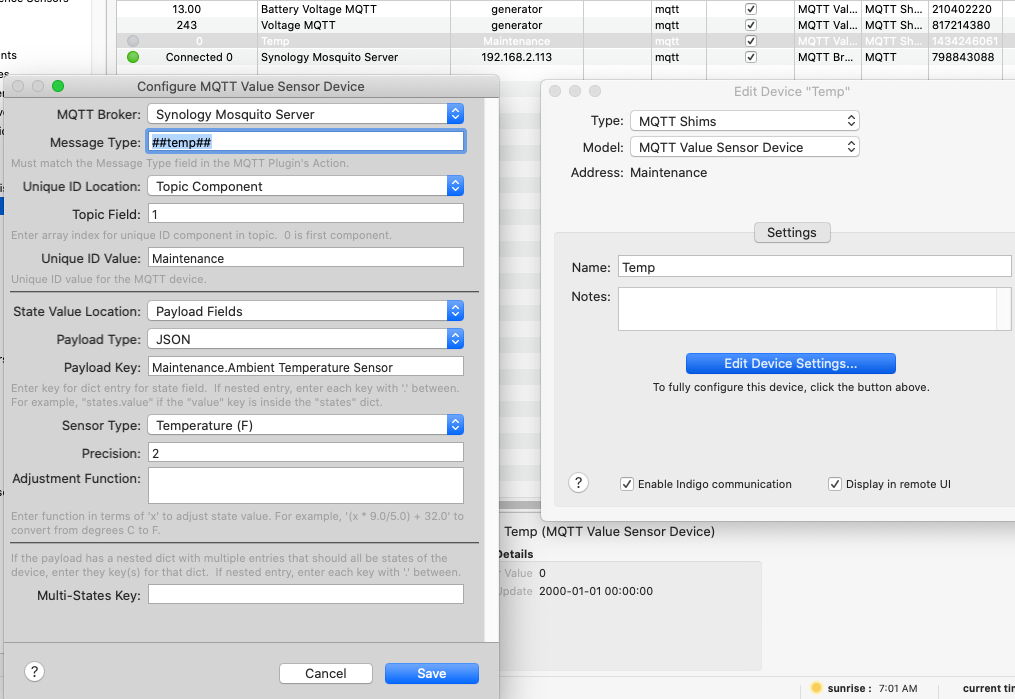Image resolution: width=1015 pixels, height=699 pixels.
Task: Click help icon in Configure MQTT dialog
Action: tap(34, 672)
